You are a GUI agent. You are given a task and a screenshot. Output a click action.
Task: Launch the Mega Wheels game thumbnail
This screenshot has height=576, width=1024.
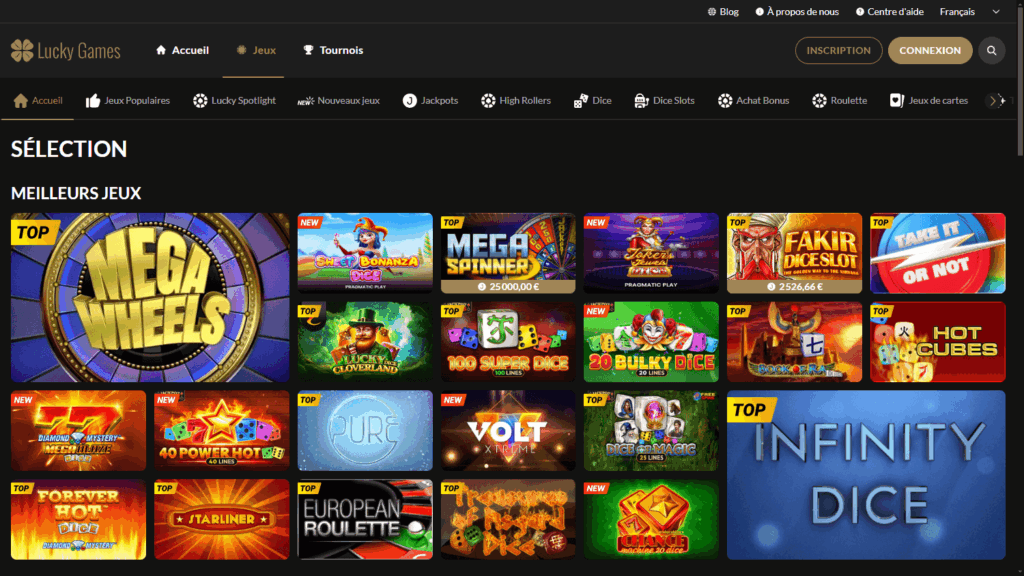coord(150,297)
